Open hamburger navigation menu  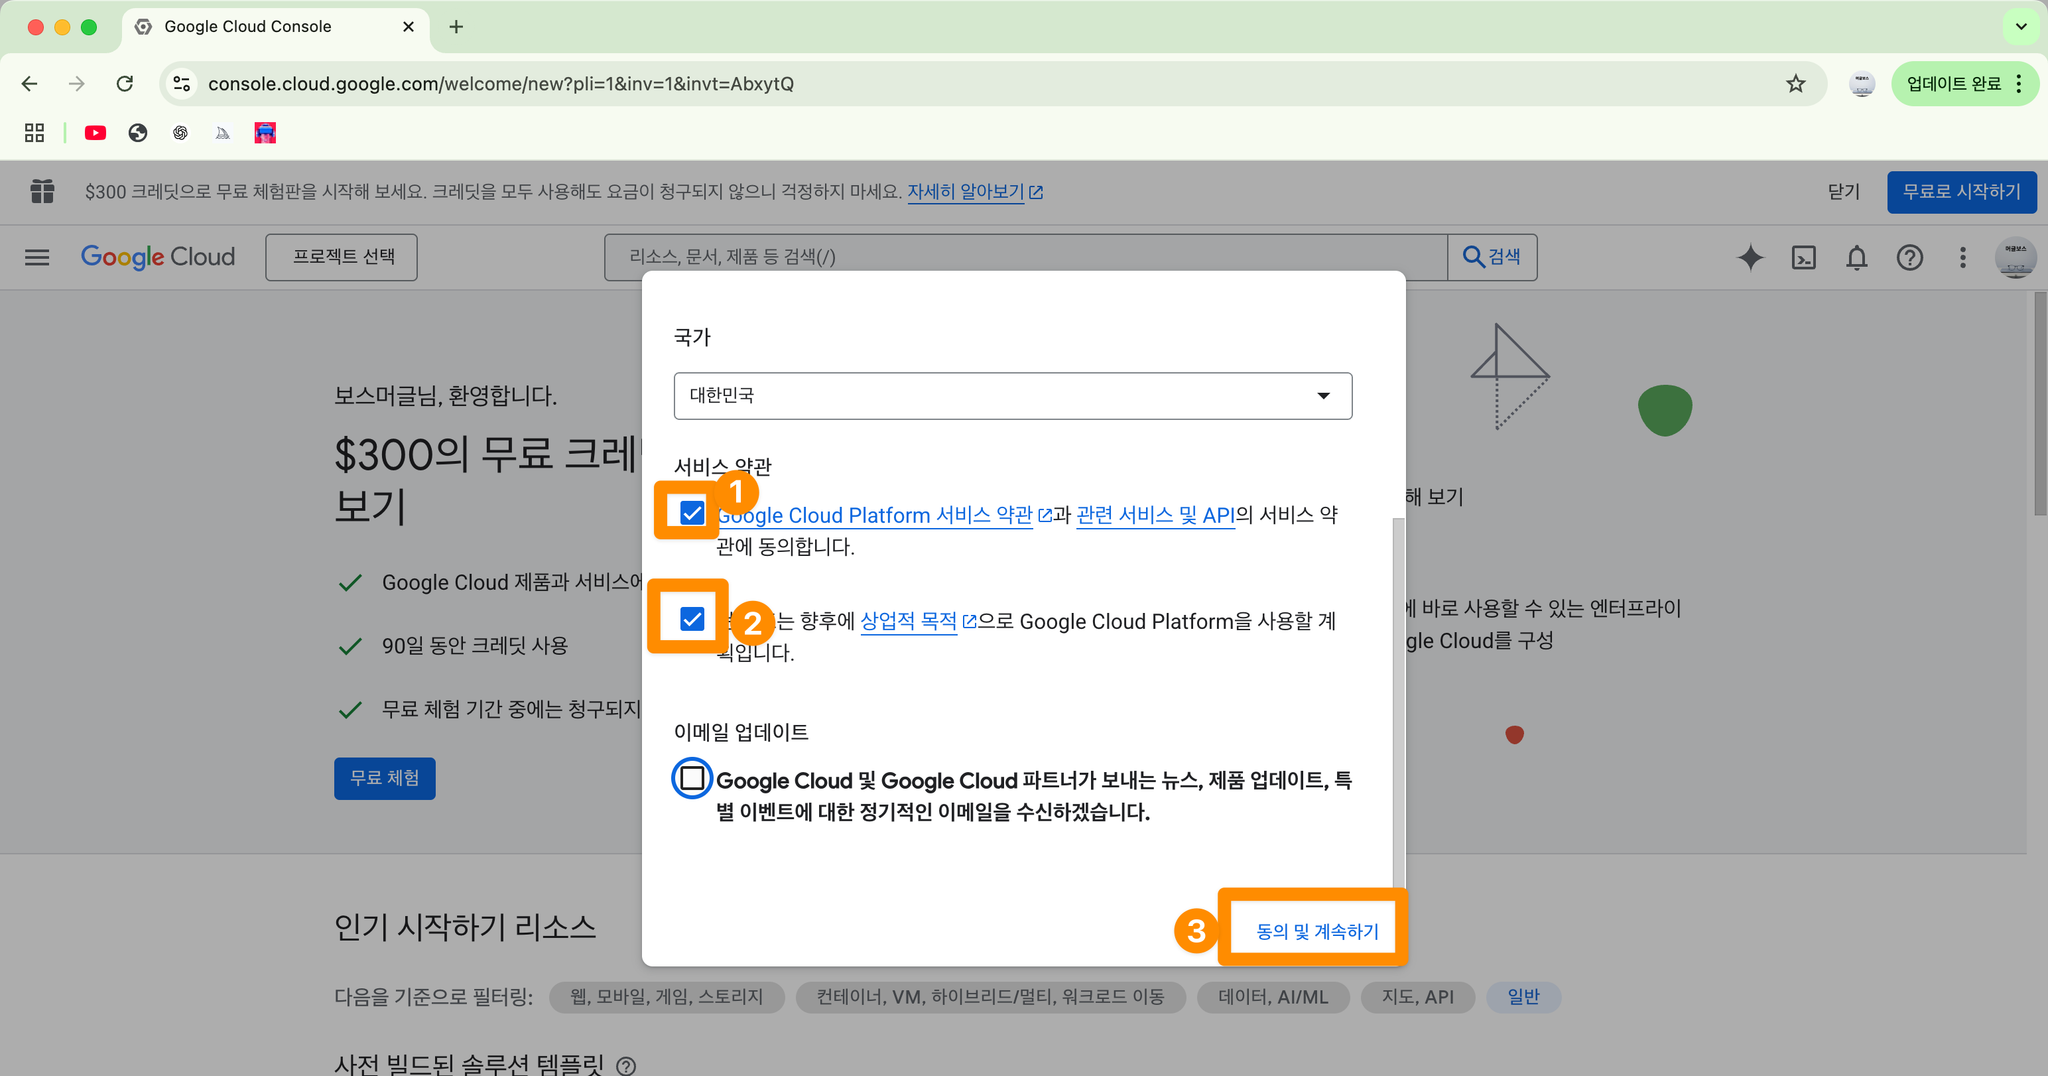pos(37,257)
